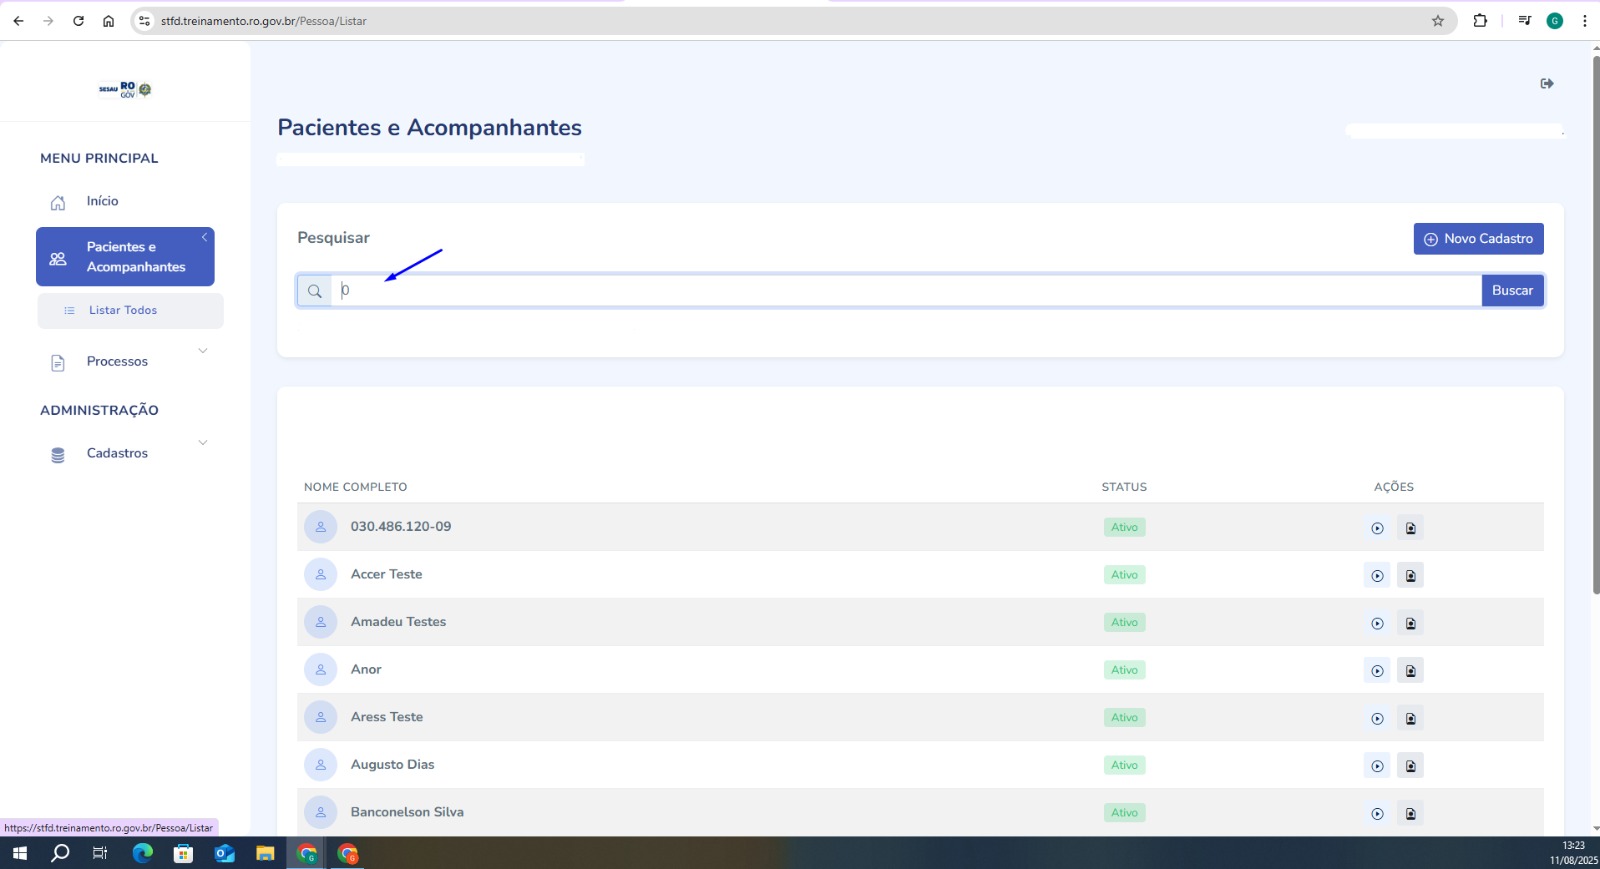Click view icon for Augusto Dias row

[x=1377, y=766]
